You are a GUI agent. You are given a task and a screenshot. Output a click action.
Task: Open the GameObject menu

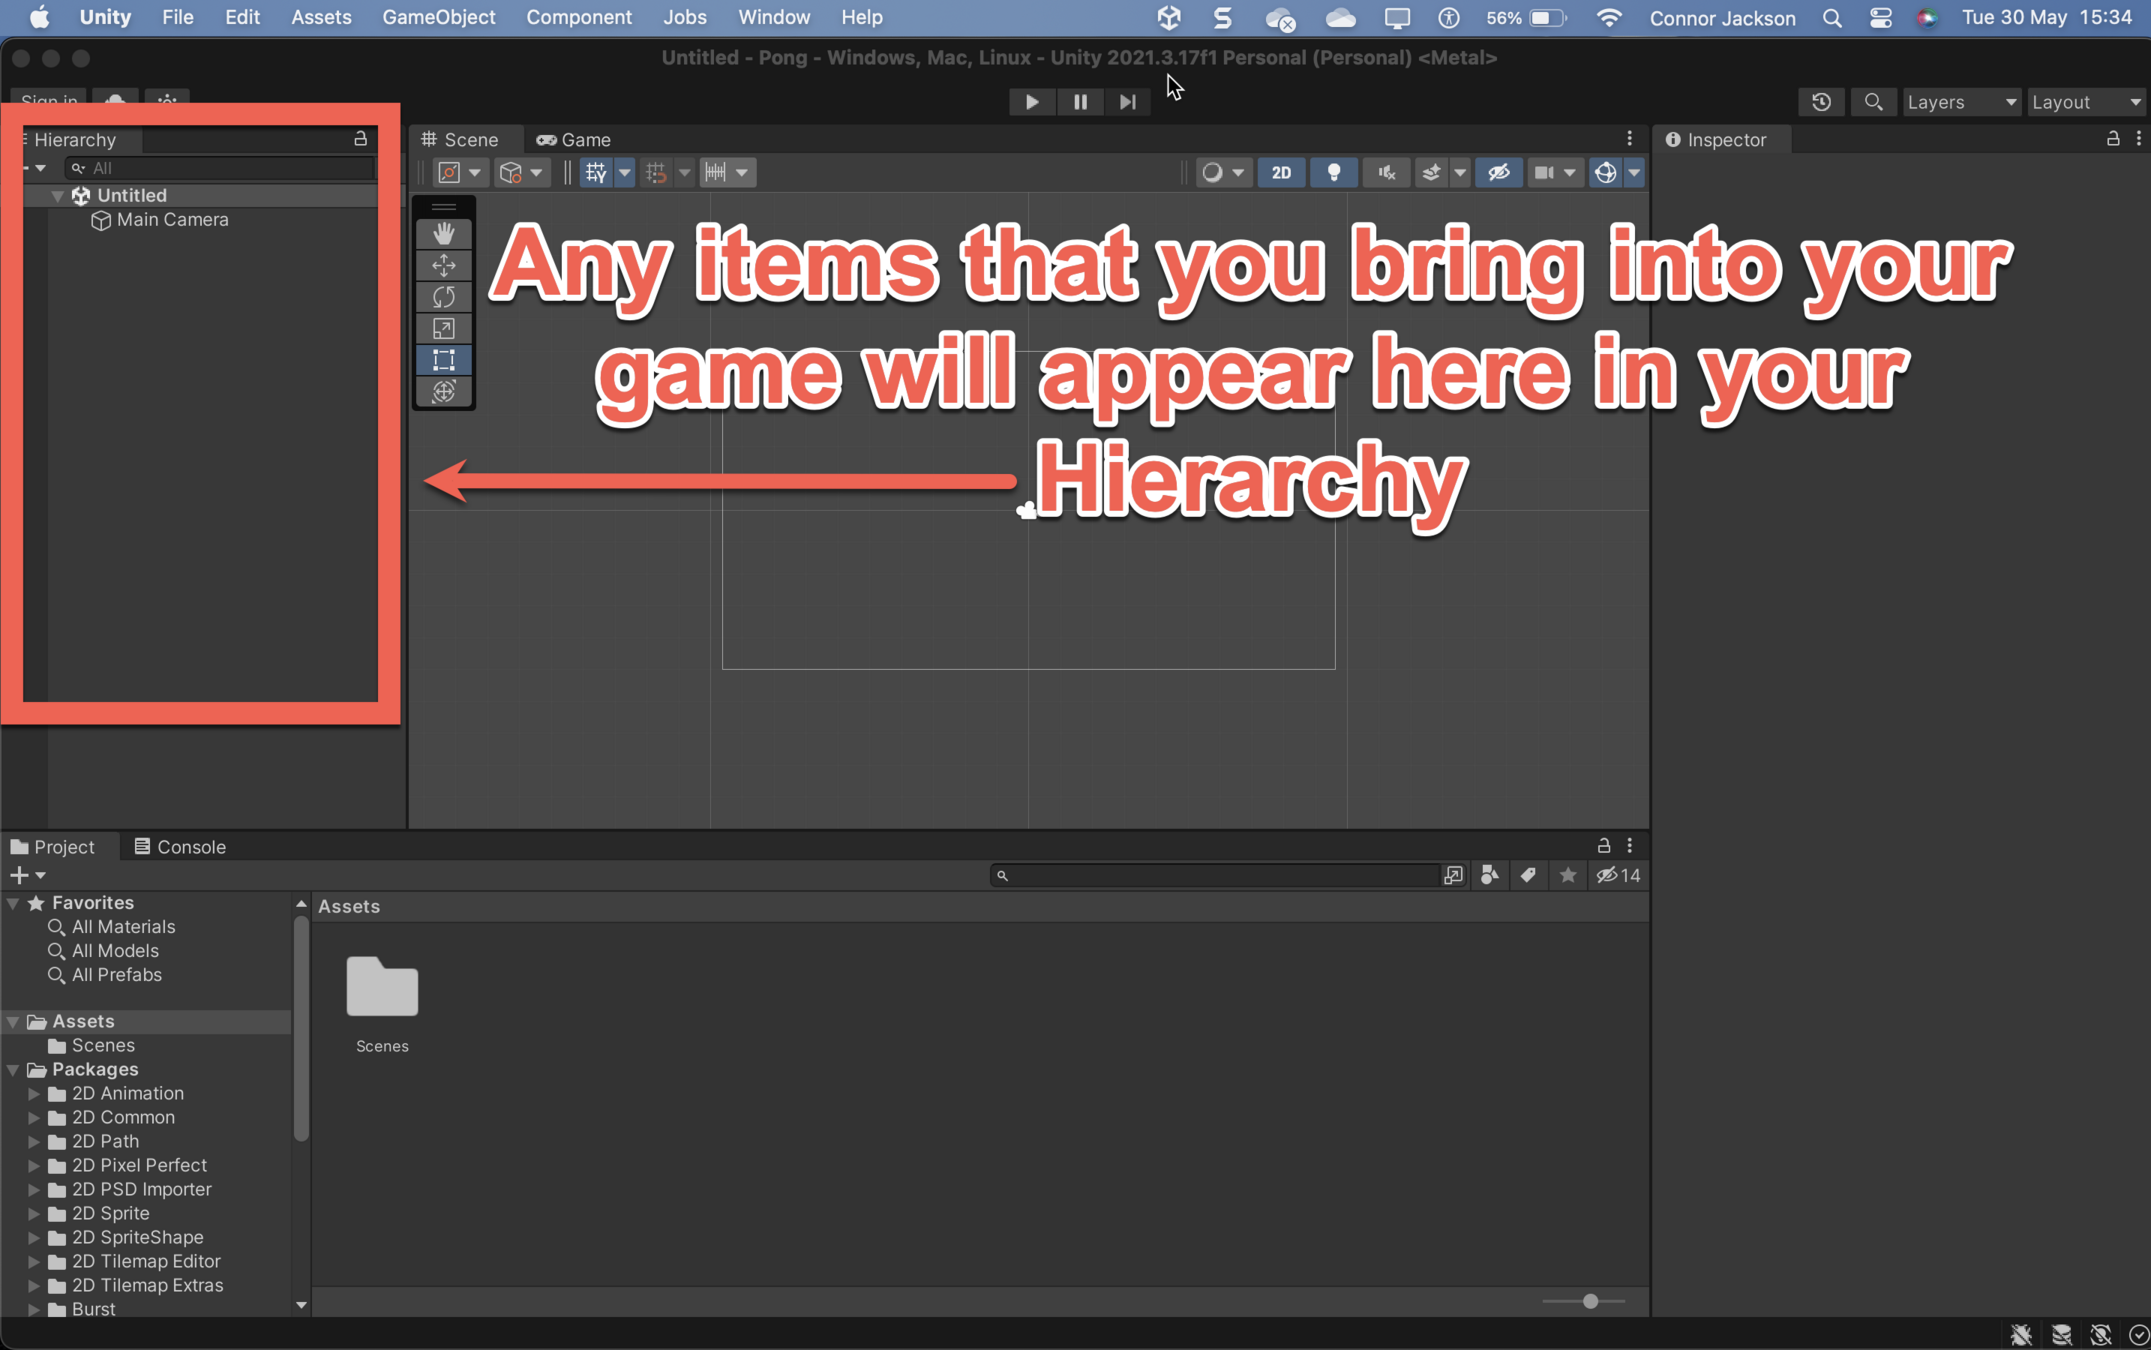pyautogui.click(x=438, y=17)
